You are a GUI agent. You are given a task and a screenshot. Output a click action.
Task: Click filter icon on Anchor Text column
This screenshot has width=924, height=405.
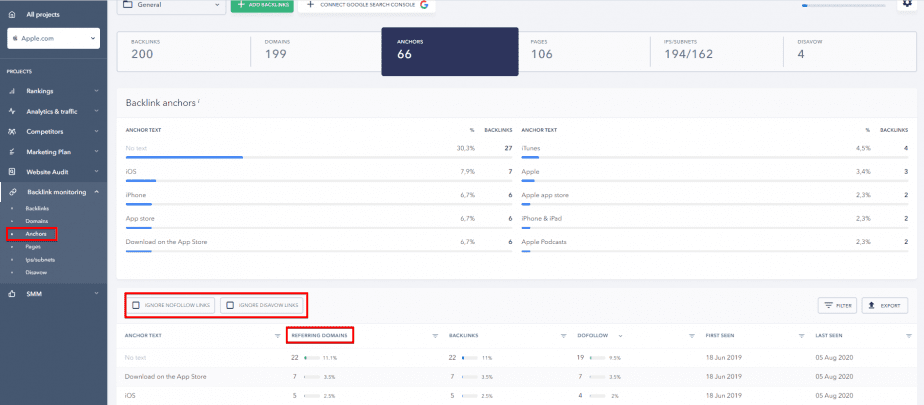pyautogui.click(x=278, y=335)
